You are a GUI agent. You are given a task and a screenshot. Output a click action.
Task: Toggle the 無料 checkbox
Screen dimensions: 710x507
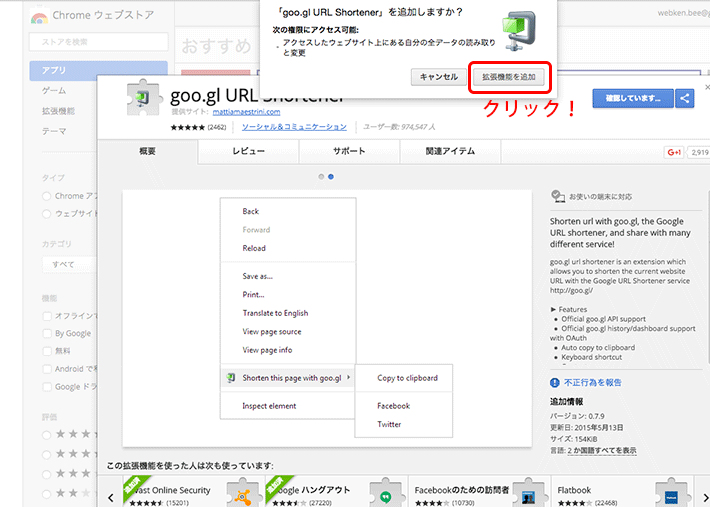(x=47, y=351)
